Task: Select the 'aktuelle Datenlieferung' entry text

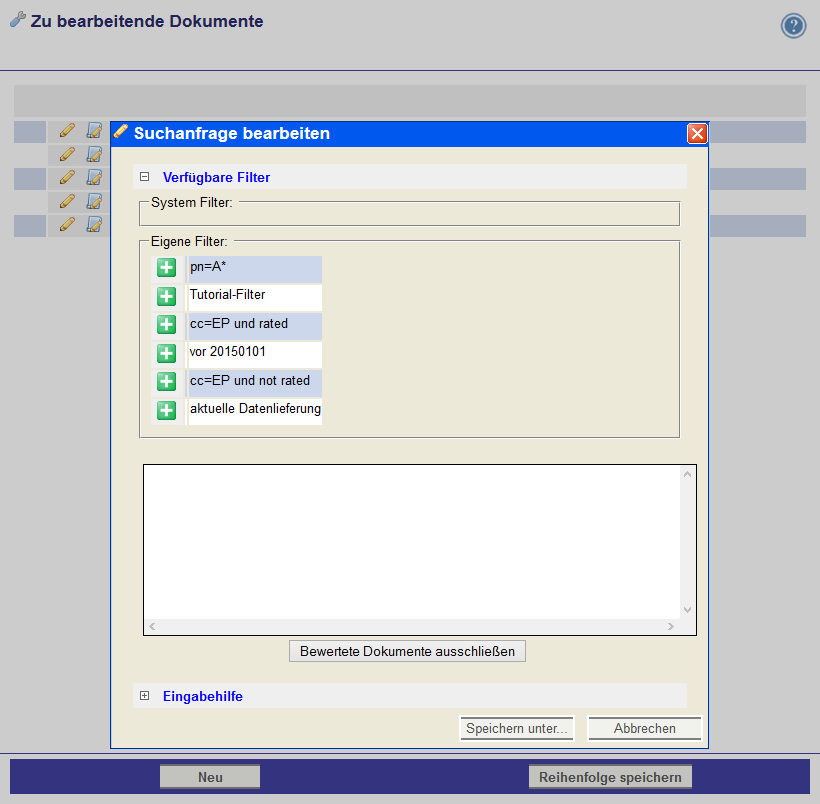Action: click(x=255, y=409)
